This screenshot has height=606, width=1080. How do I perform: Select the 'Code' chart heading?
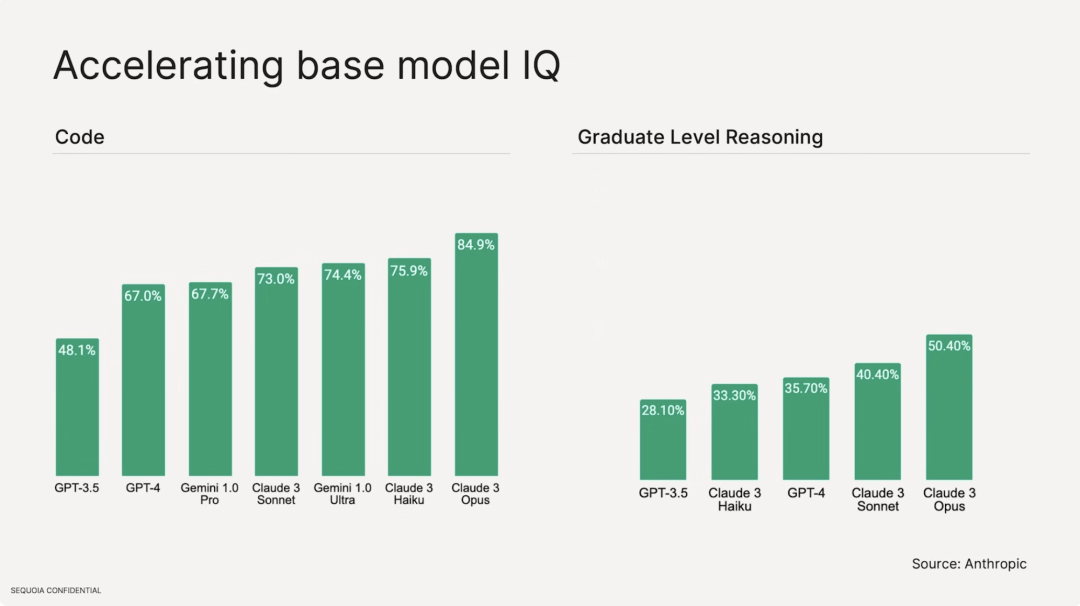pyautogui.click(x=79, y=137)
